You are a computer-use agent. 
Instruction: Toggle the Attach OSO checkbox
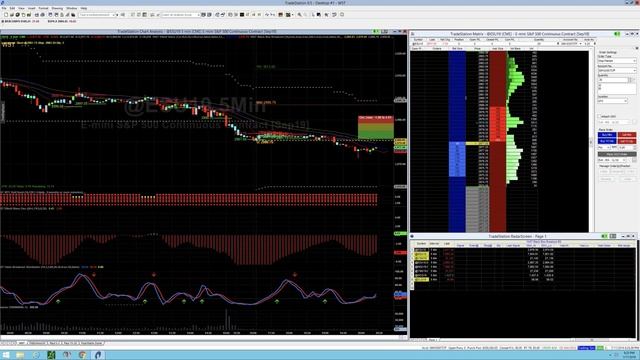click(600, 116)
